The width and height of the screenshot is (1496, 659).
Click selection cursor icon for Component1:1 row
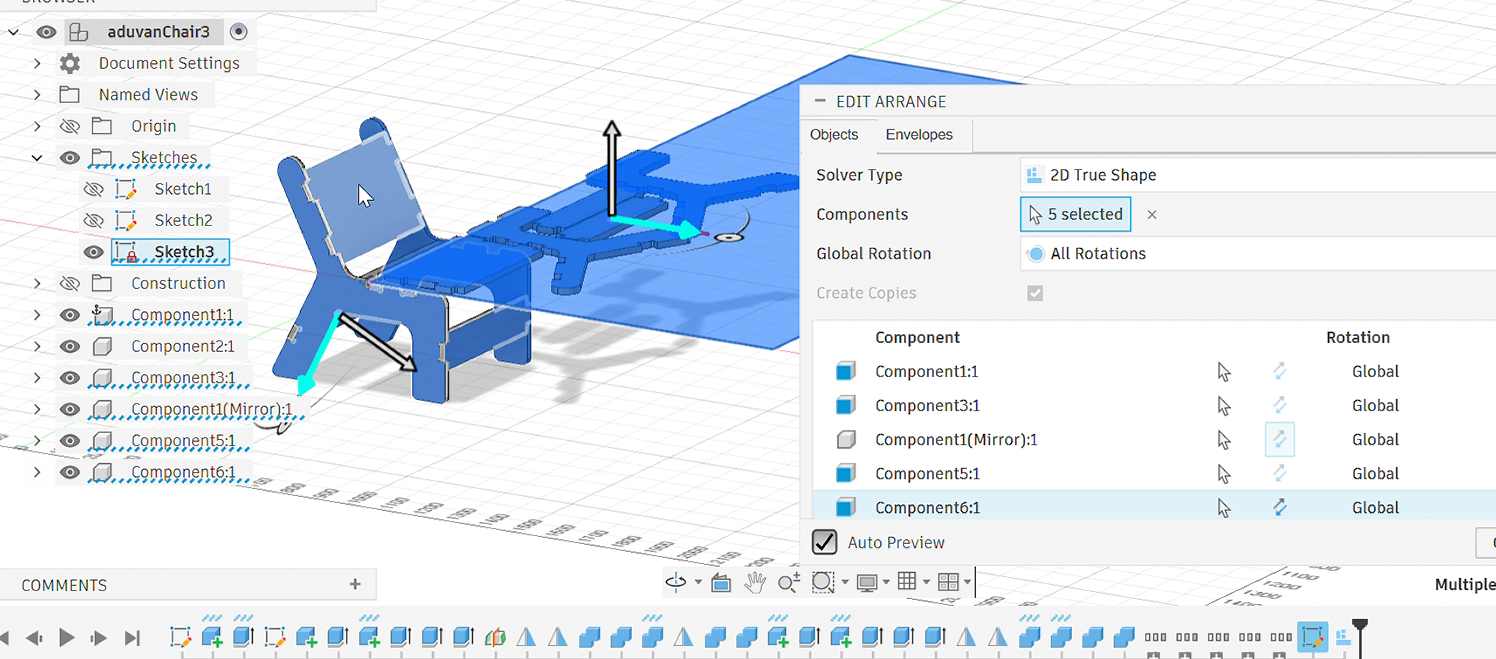click(x=1224, y=372)
